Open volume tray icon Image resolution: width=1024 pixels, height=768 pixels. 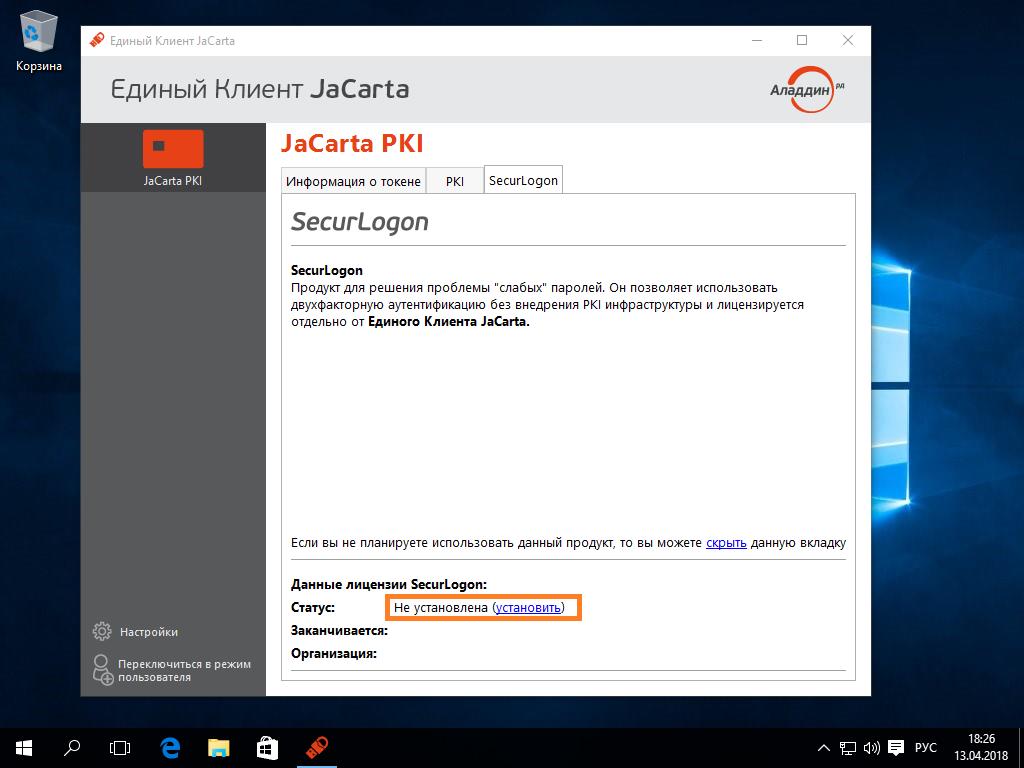[x=872, y=748]
